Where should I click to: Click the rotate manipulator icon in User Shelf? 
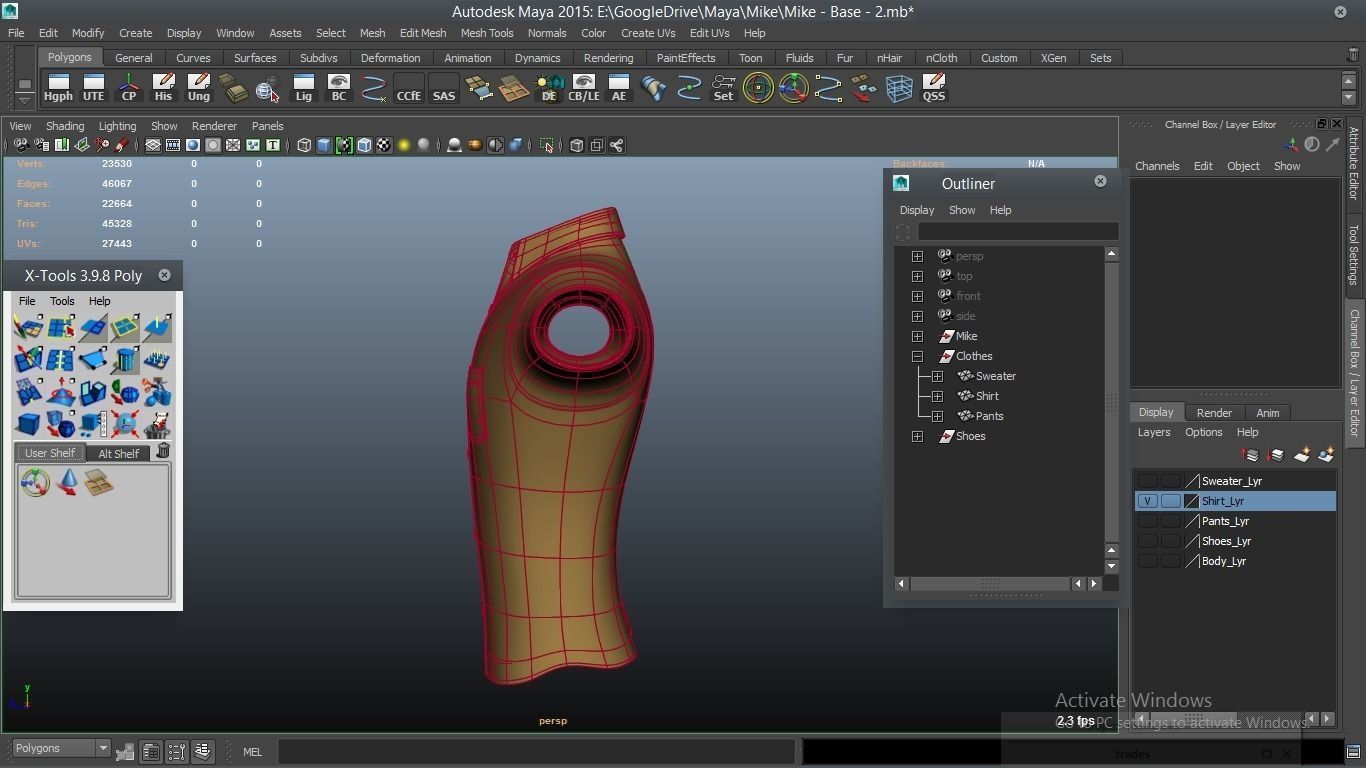click(x=35, y=483)
